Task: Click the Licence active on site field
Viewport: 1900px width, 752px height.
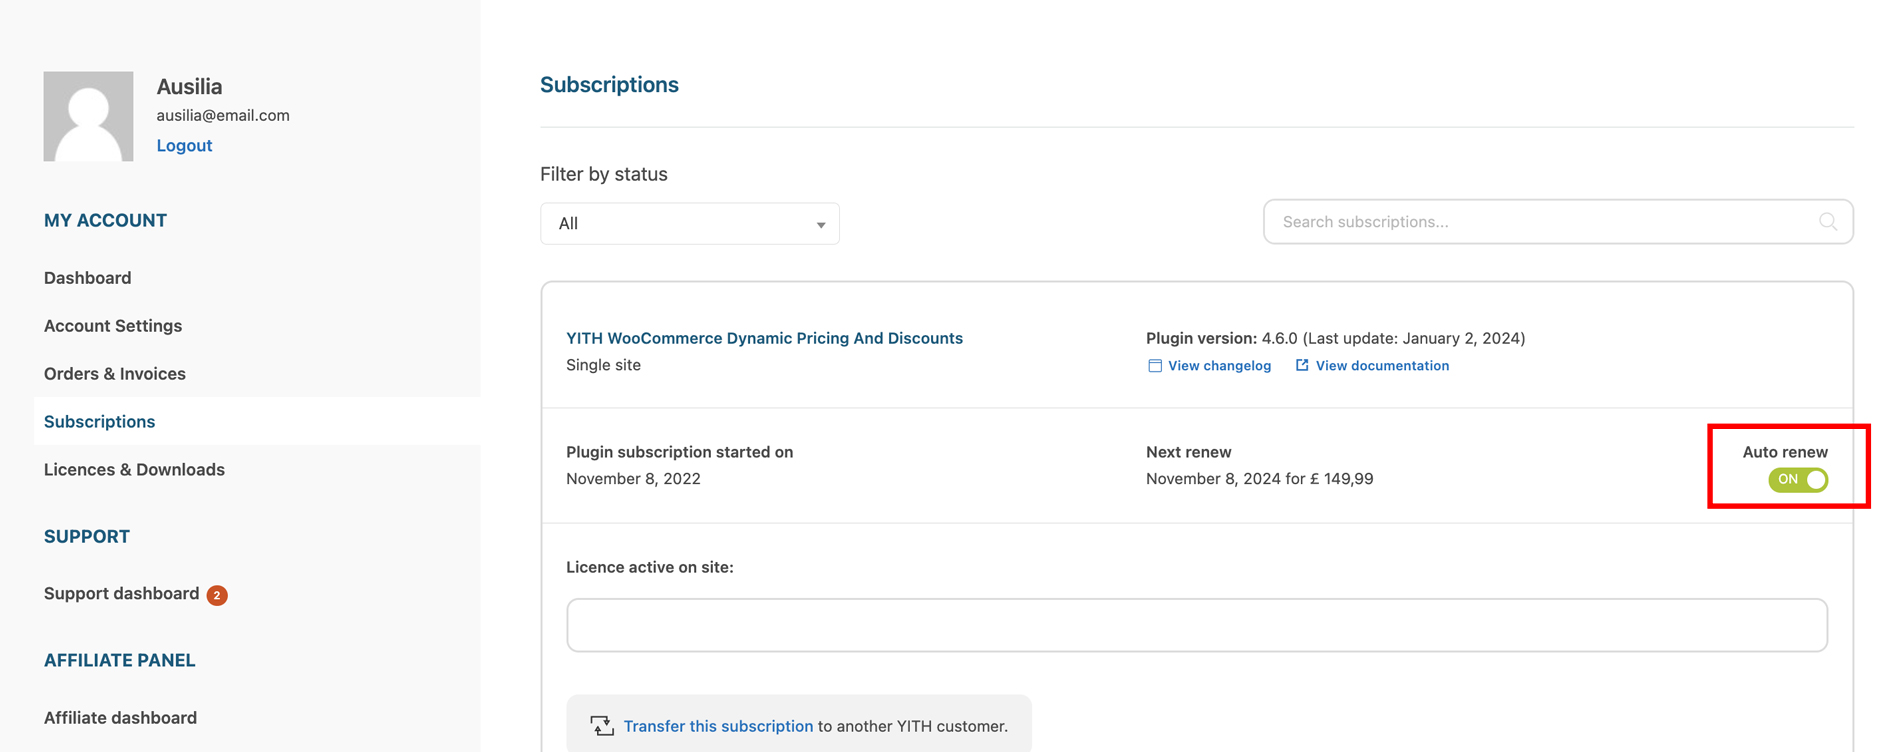Action: pyautogui.click(x=1197, y=625)
